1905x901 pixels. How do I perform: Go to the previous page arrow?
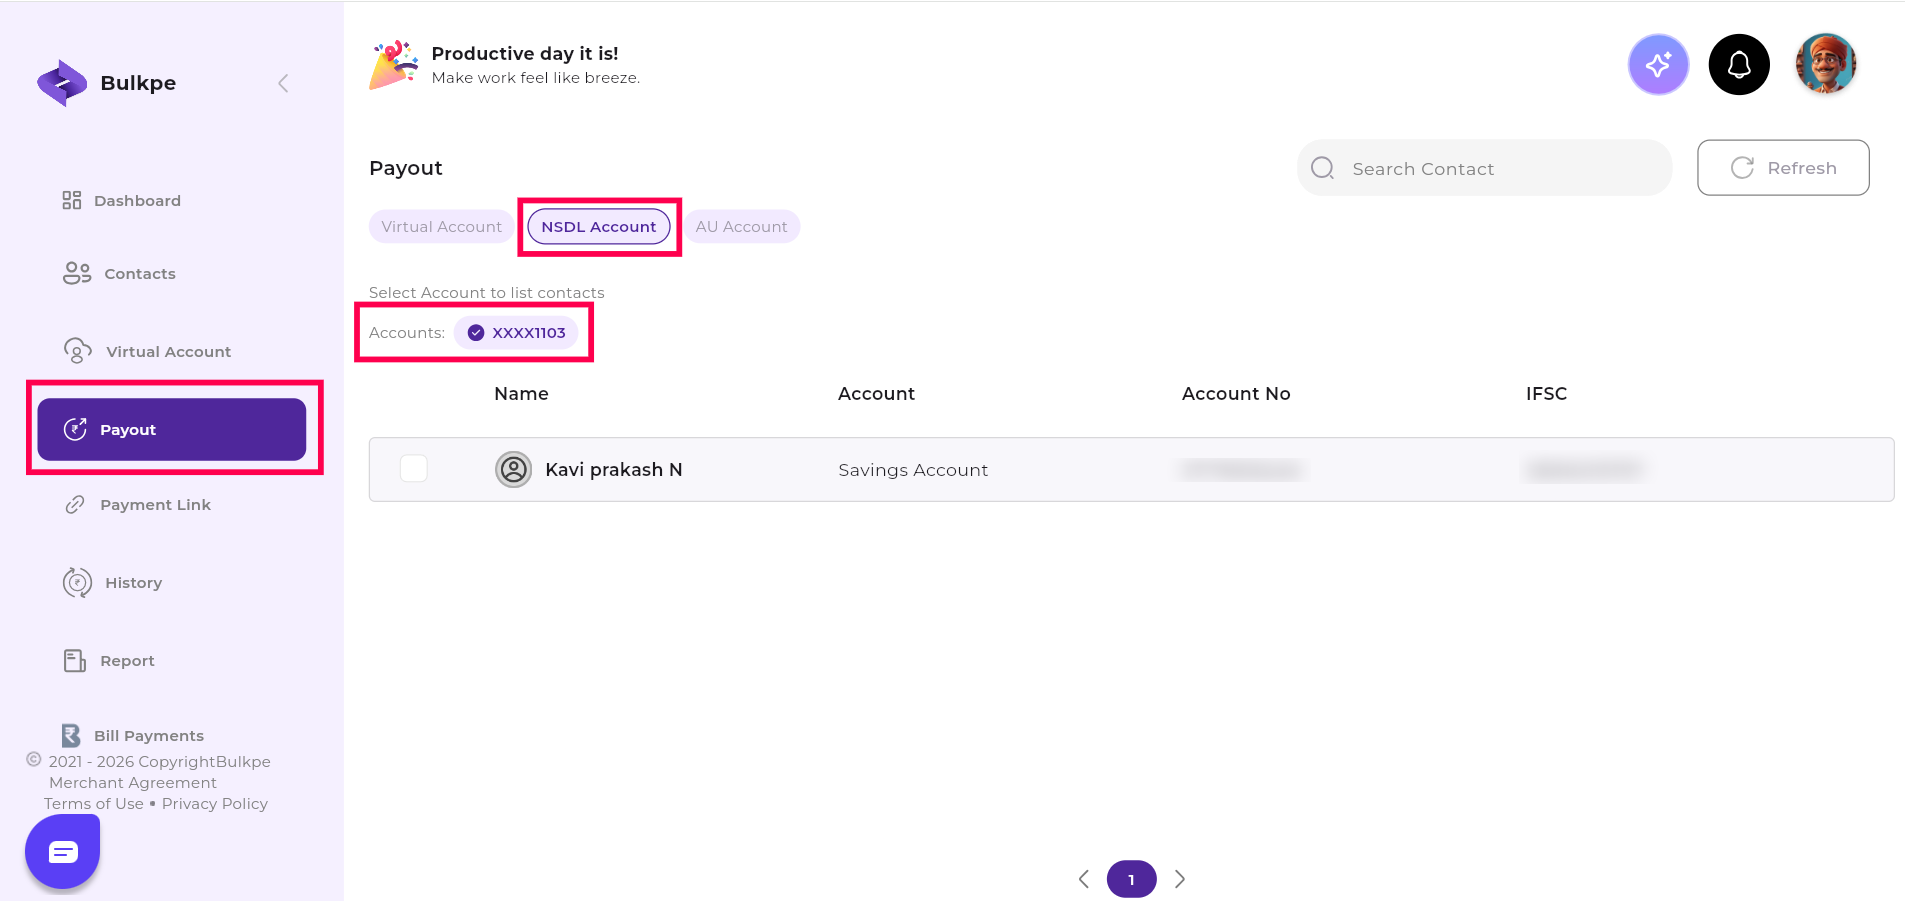(x=1084, y=879)
